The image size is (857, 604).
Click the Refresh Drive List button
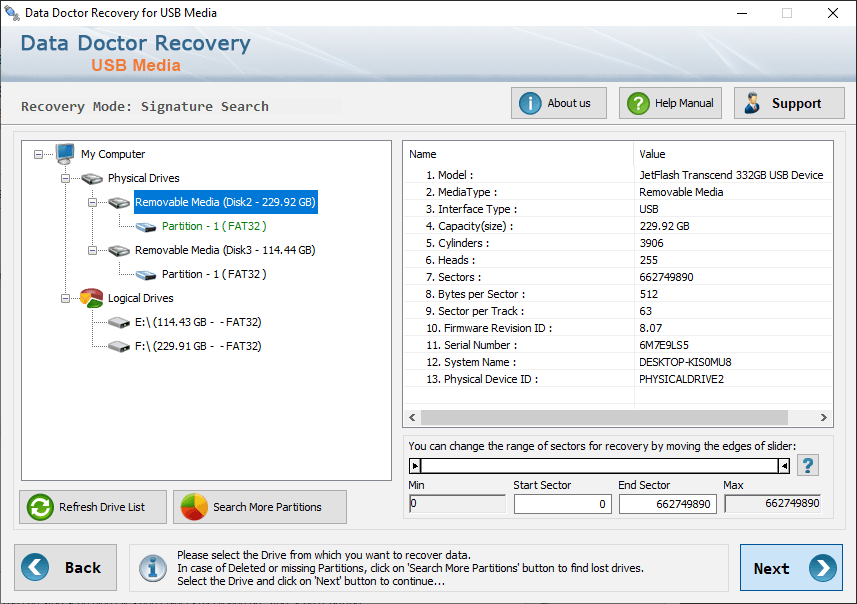(x=93, y=507)
